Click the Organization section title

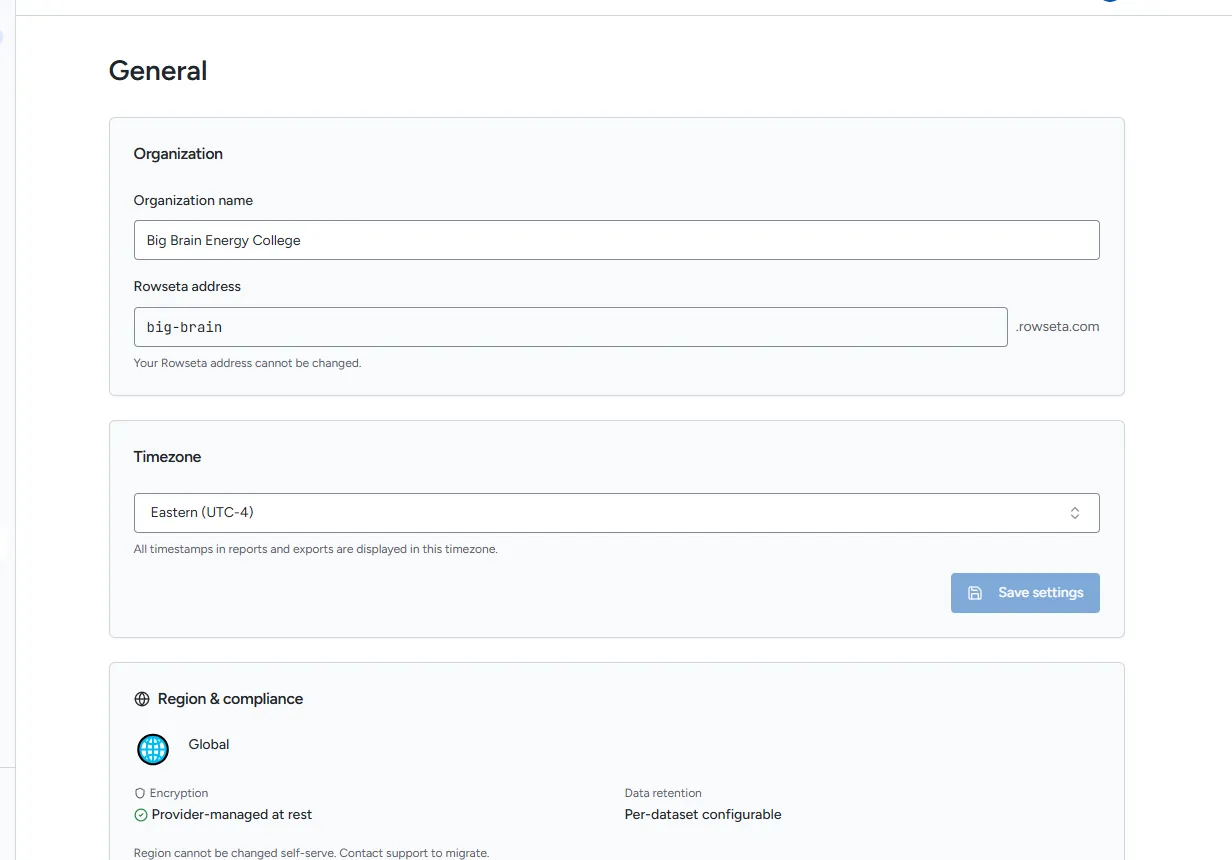(178, 154)
